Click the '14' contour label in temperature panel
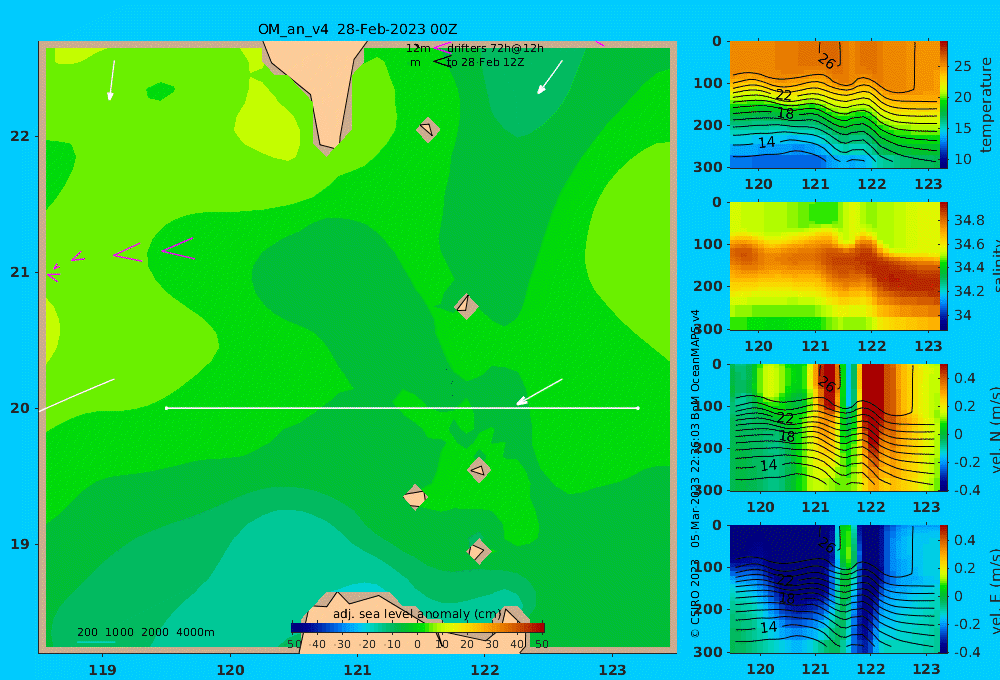The width and height of the screenshot is (1000, 680). [x=767, y=142]
